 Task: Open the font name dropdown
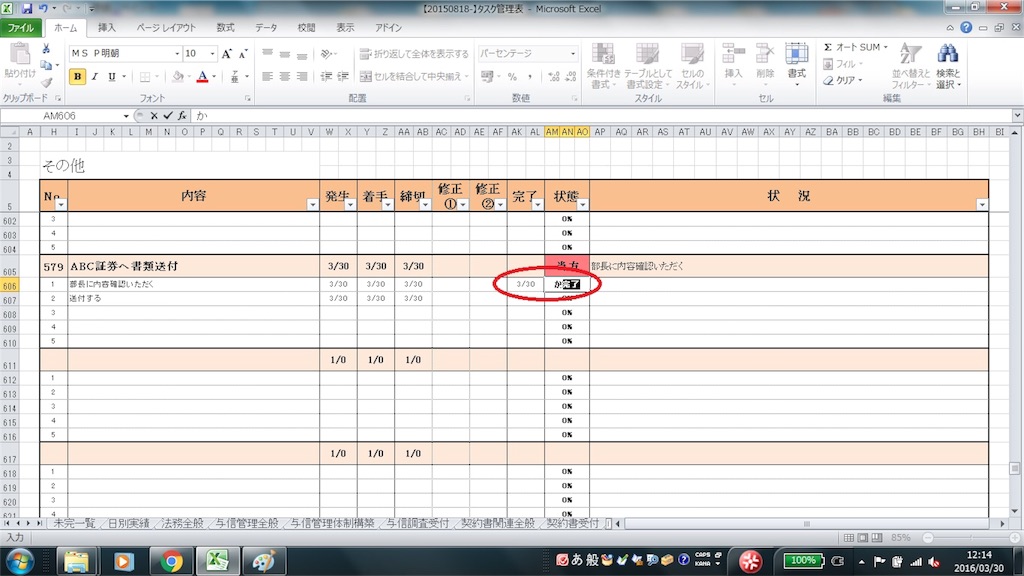tap(177, 54)
